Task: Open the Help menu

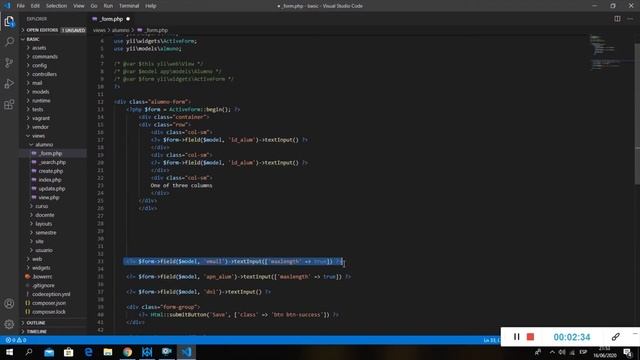Action: [x=151, y=6]
